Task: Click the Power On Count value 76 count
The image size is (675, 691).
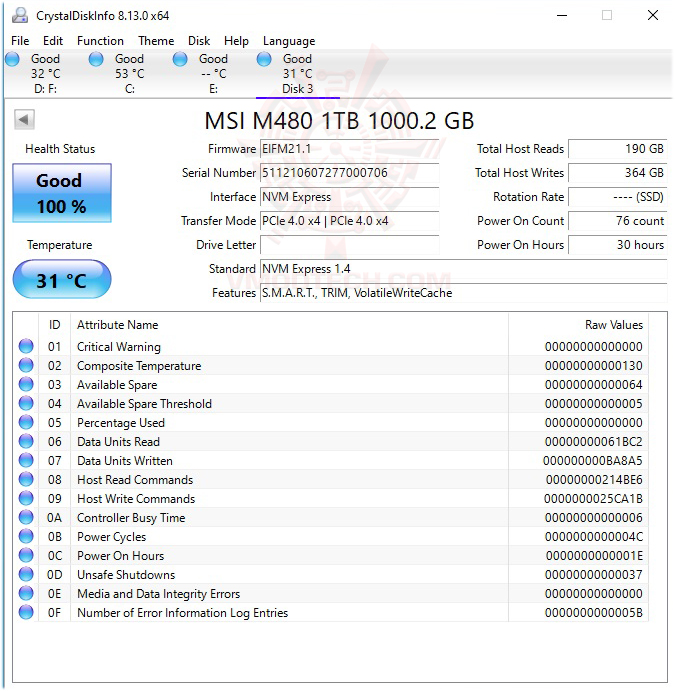Action: [617, 221]
